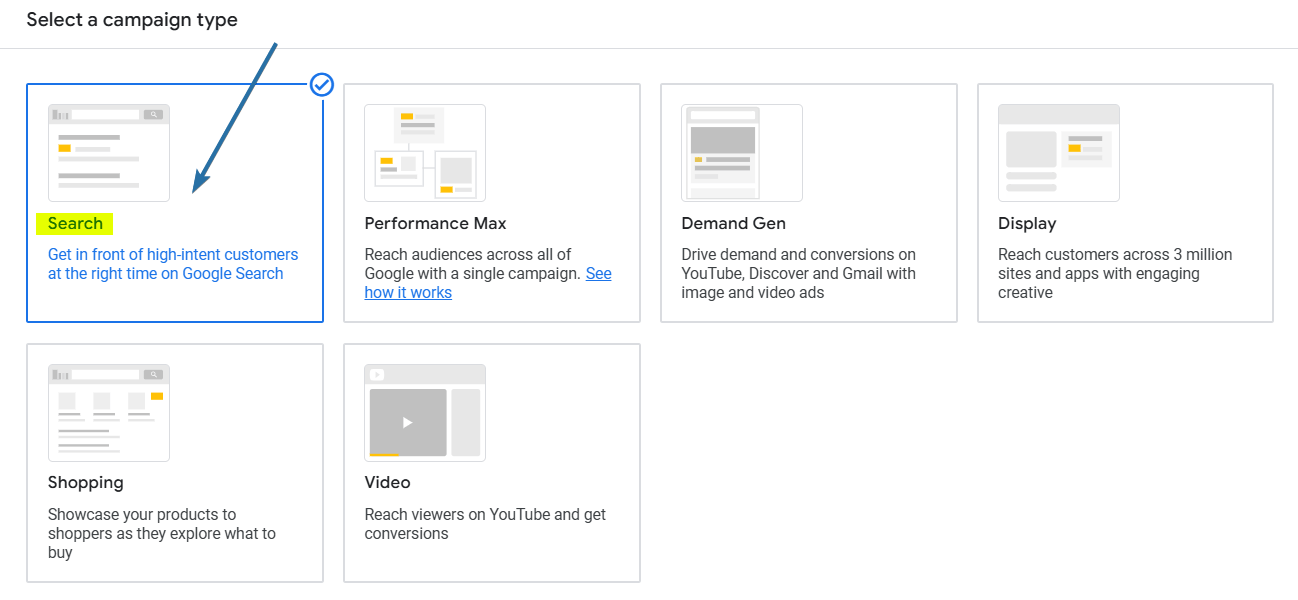
Task: Click the Demand Gen feed icon
Action: pos(742,152)
